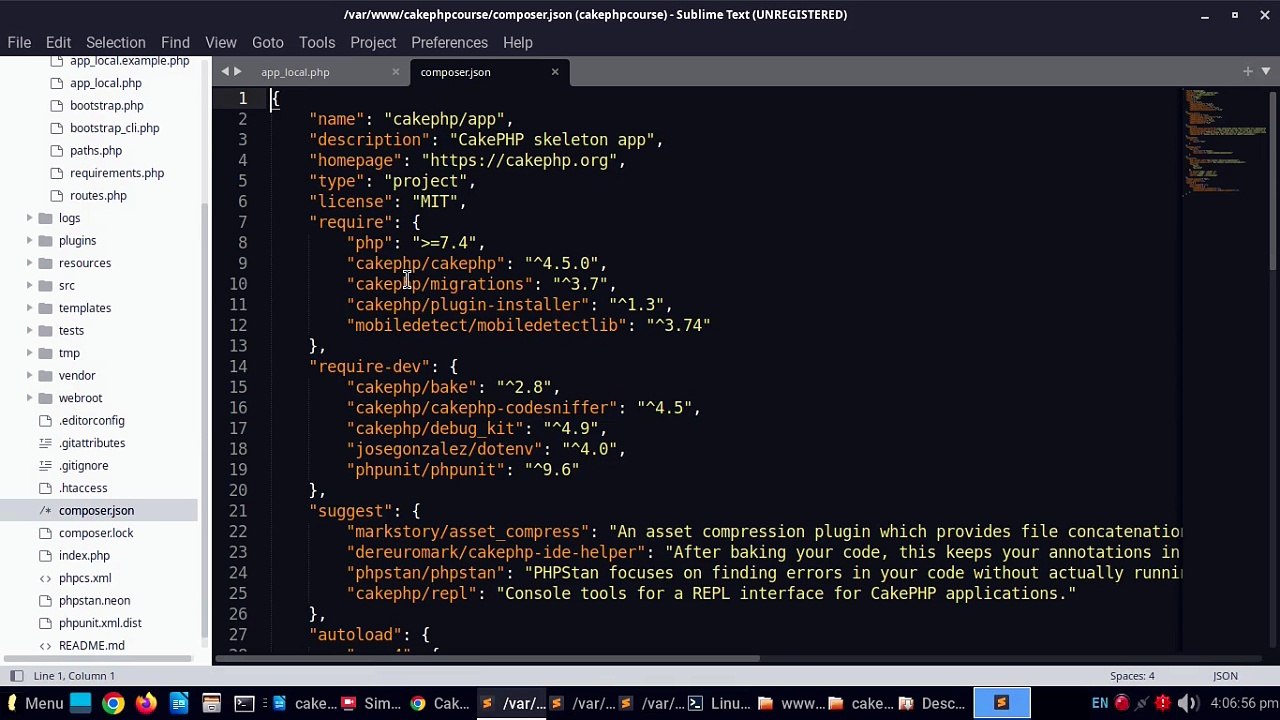This screenshot has height=720, width=1280.
Task: Change indentation via Spaces: 4
Action: click(1132, 676)
